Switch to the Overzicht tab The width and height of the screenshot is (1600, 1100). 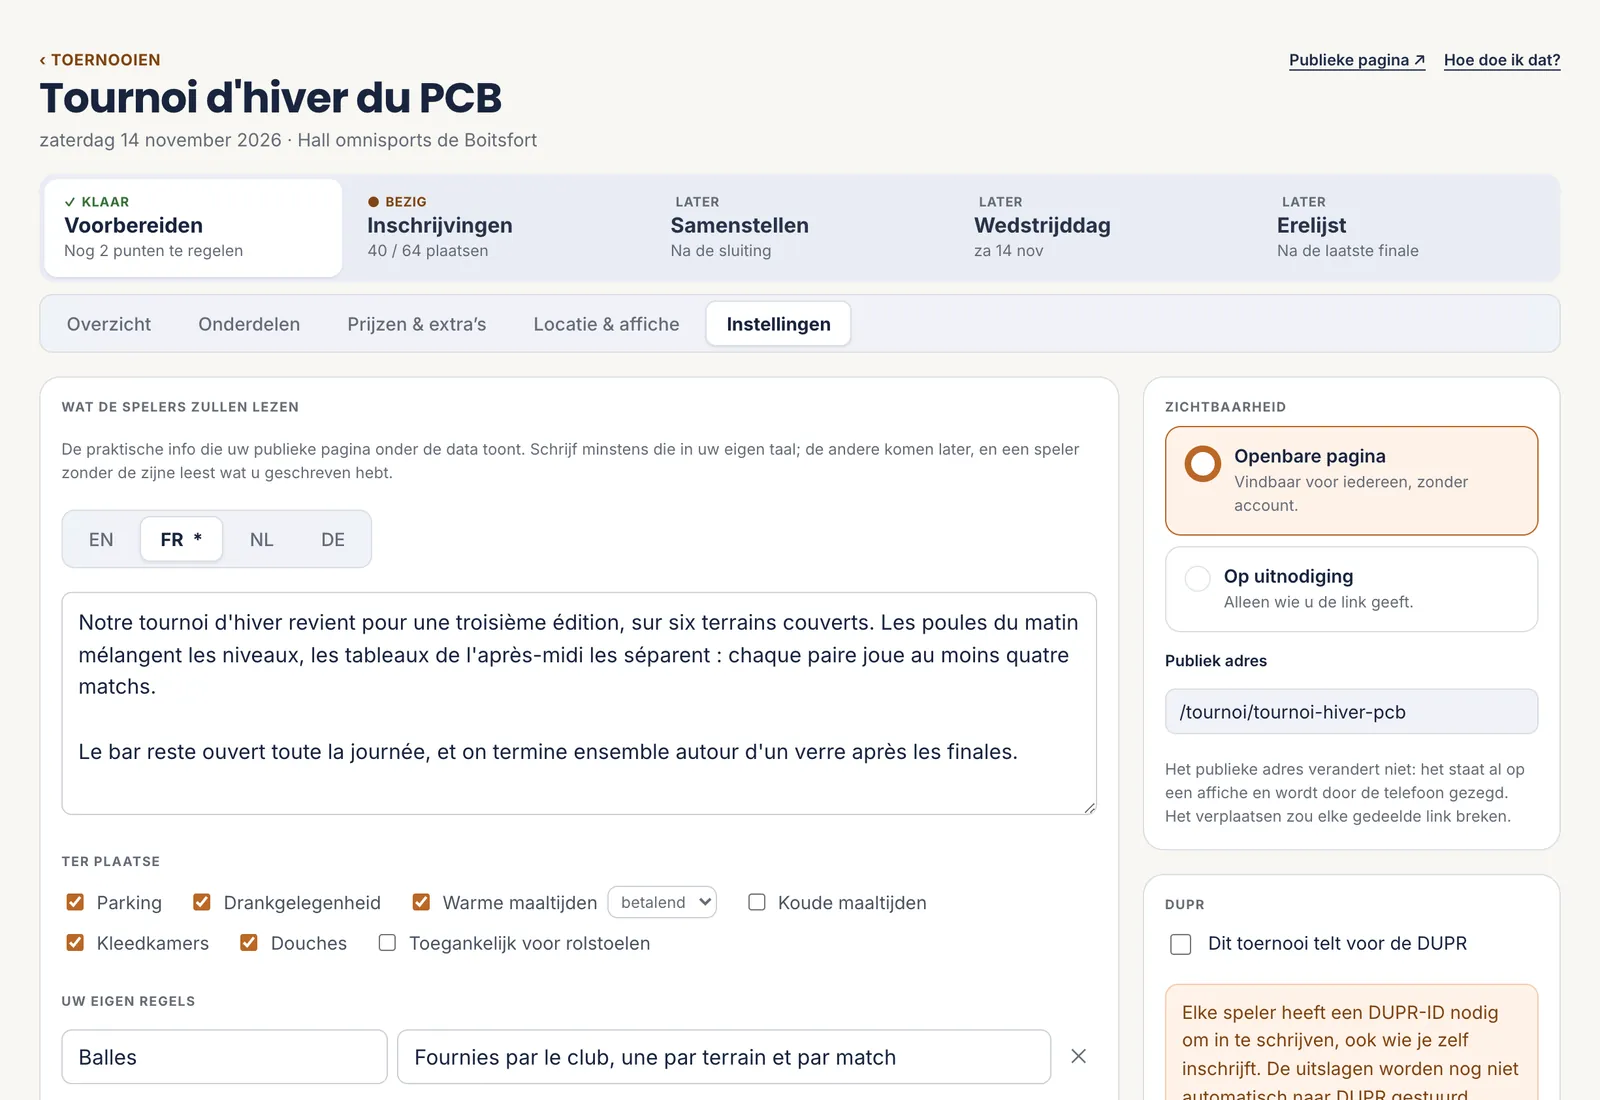point(109,324)
